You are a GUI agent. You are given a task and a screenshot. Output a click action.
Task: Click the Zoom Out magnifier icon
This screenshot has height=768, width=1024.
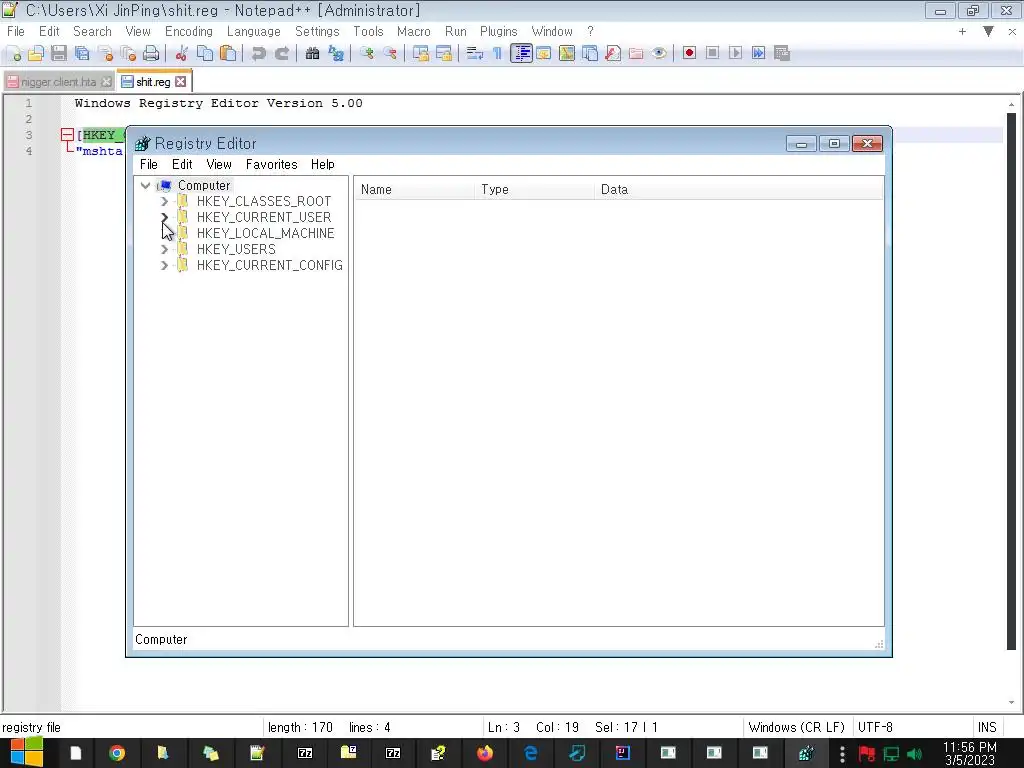click(390, 54)
